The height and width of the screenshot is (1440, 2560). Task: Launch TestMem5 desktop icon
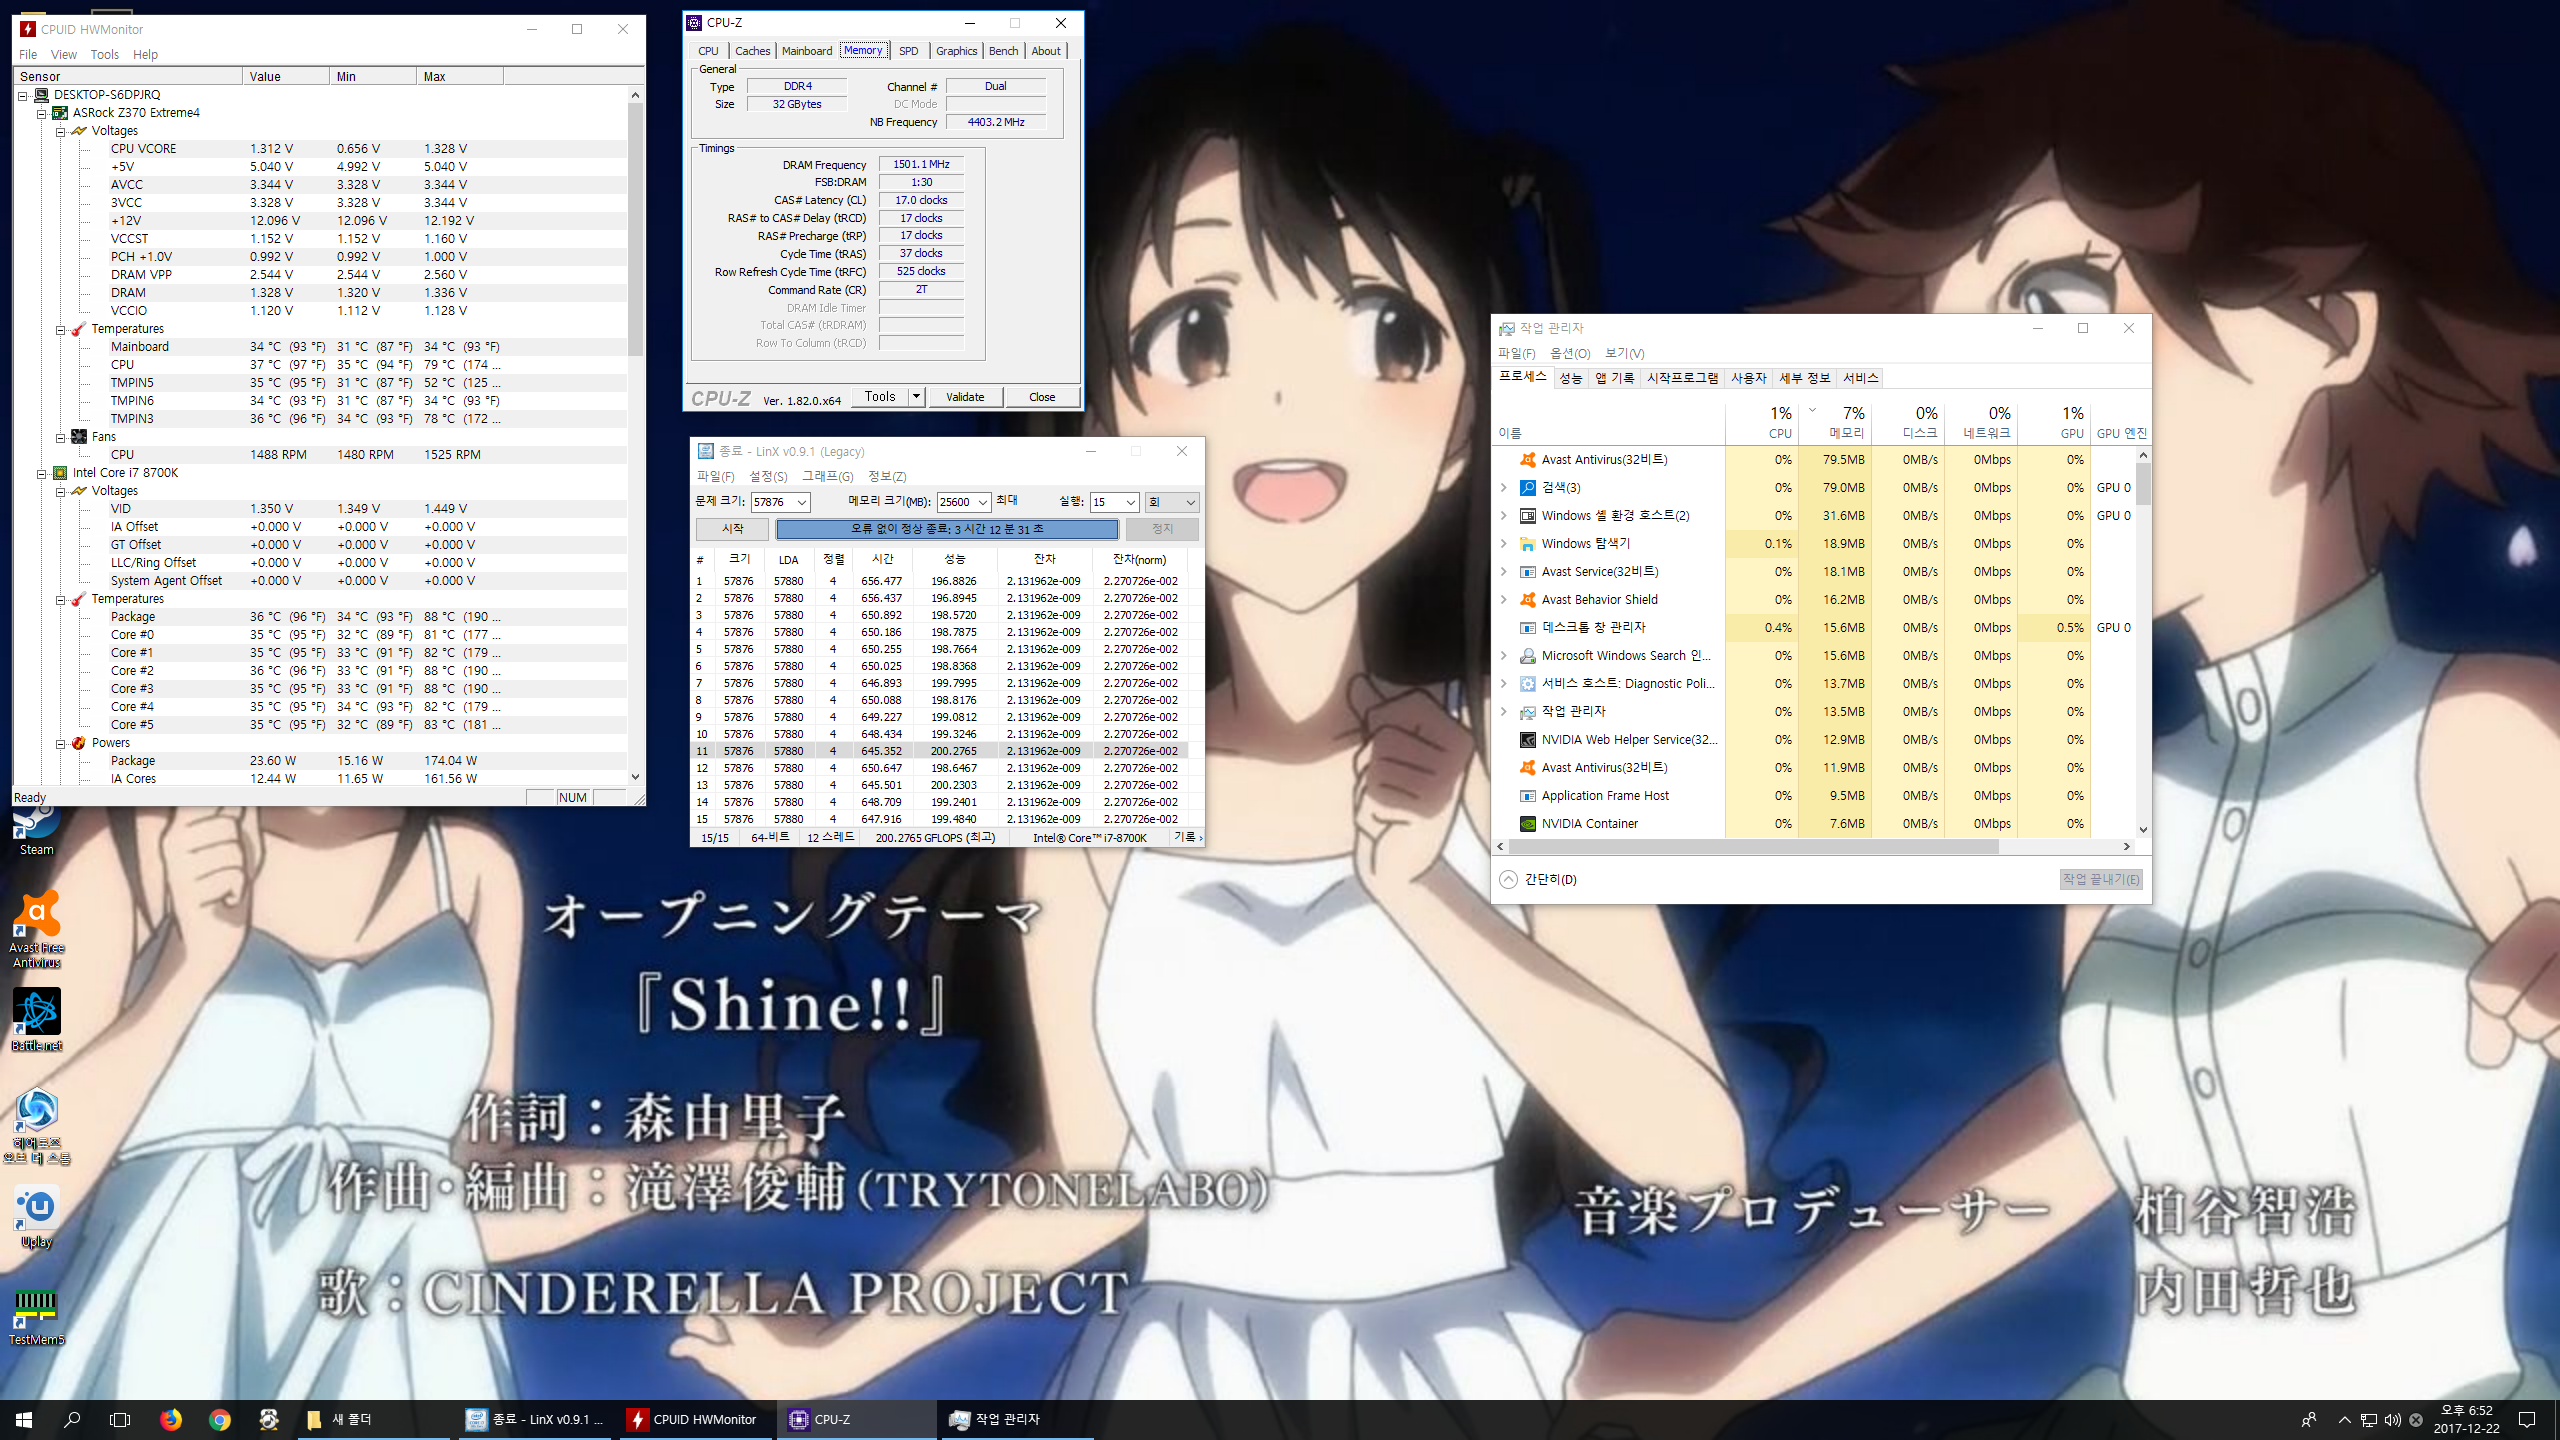coord(37,1316)
